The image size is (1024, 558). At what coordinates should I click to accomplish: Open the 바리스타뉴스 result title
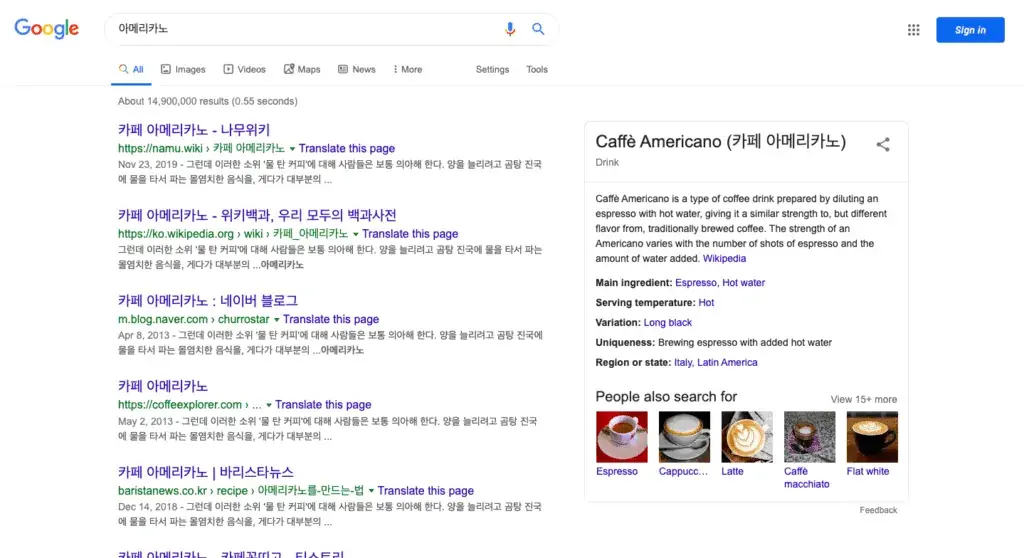(206, 472)
